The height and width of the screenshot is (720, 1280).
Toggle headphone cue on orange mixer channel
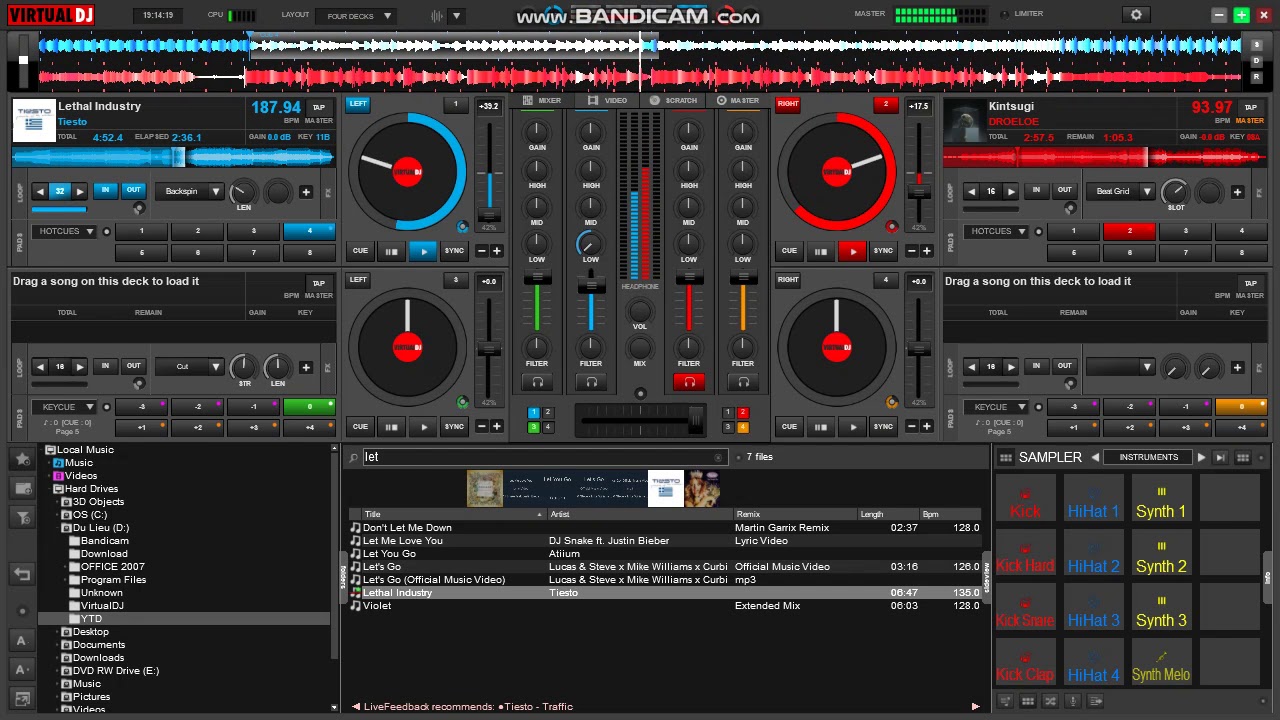tap(743, 382)
